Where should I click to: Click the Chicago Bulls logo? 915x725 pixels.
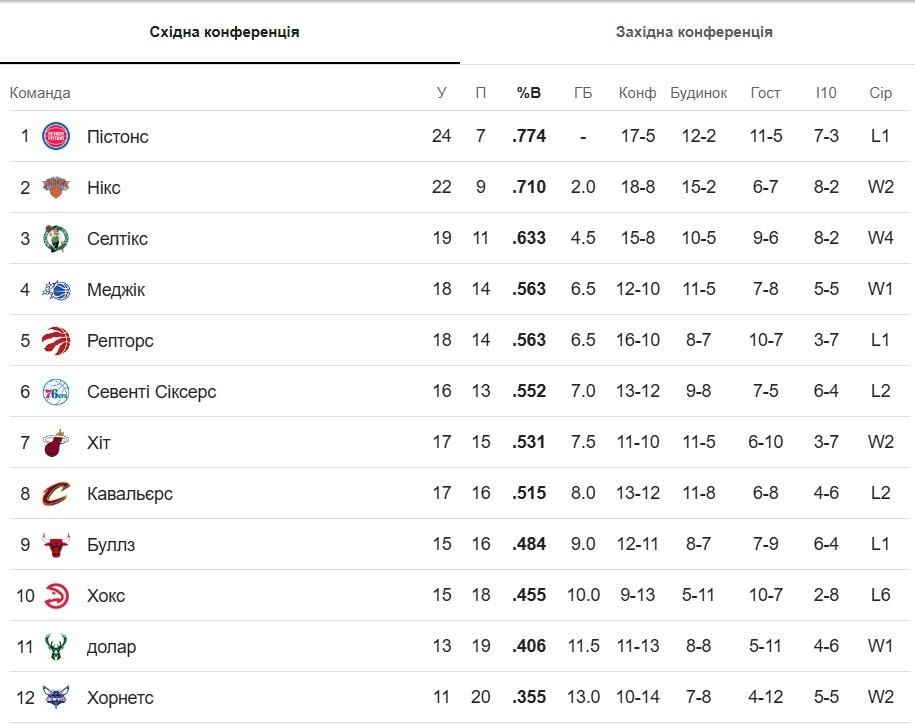56,545
